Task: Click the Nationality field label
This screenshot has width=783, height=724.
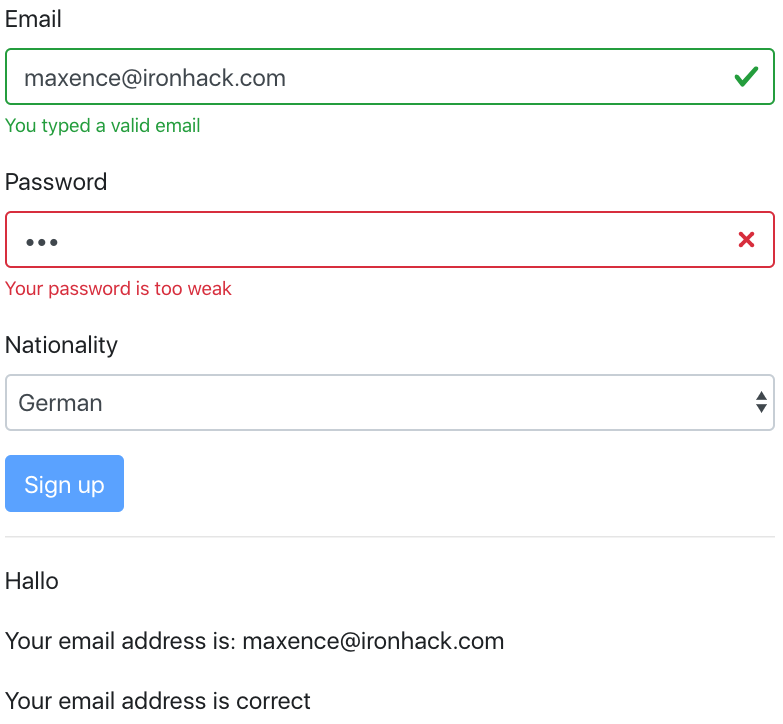Action: pos(61,345)
